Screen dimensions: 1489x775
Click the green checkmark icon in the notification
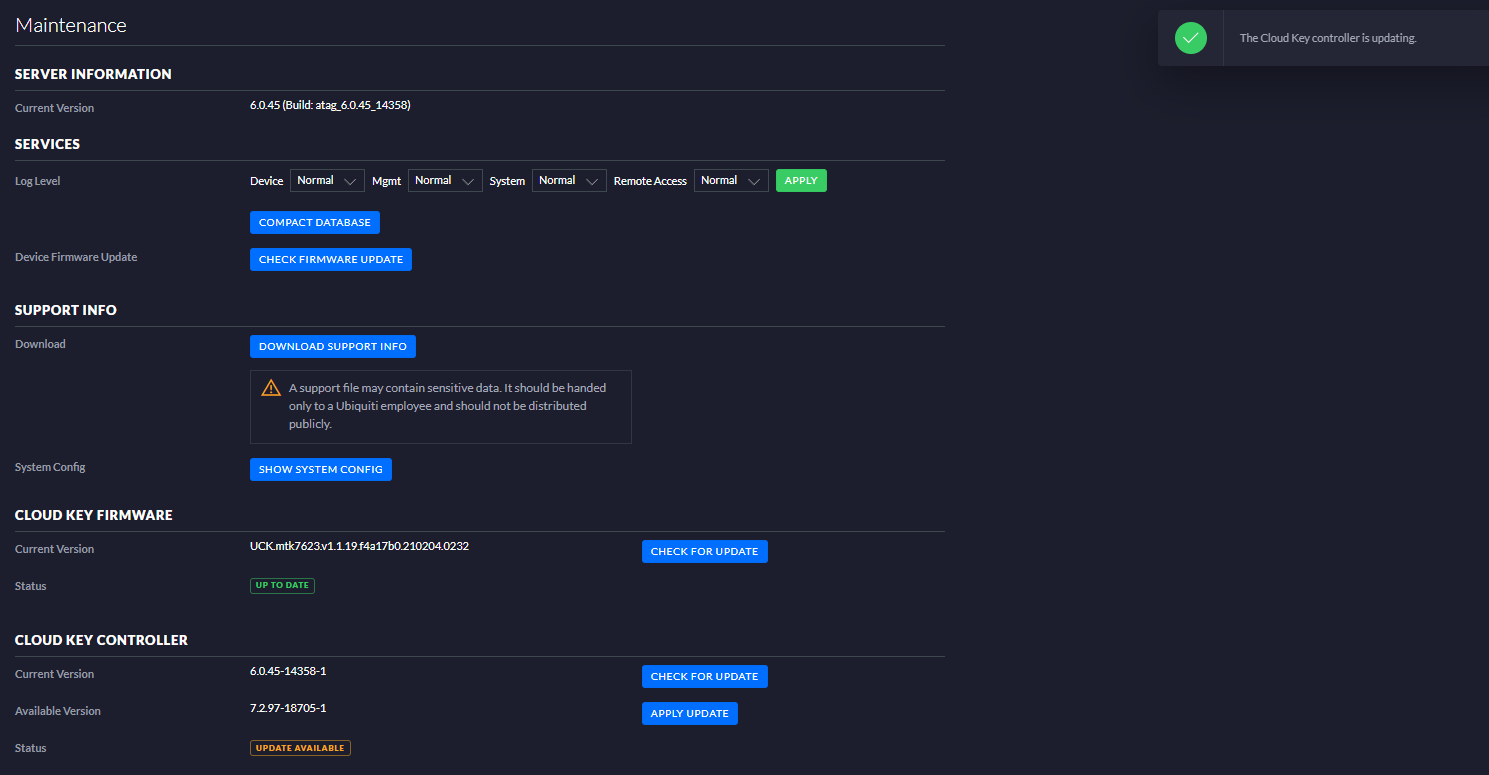(x=1190, y=38)
